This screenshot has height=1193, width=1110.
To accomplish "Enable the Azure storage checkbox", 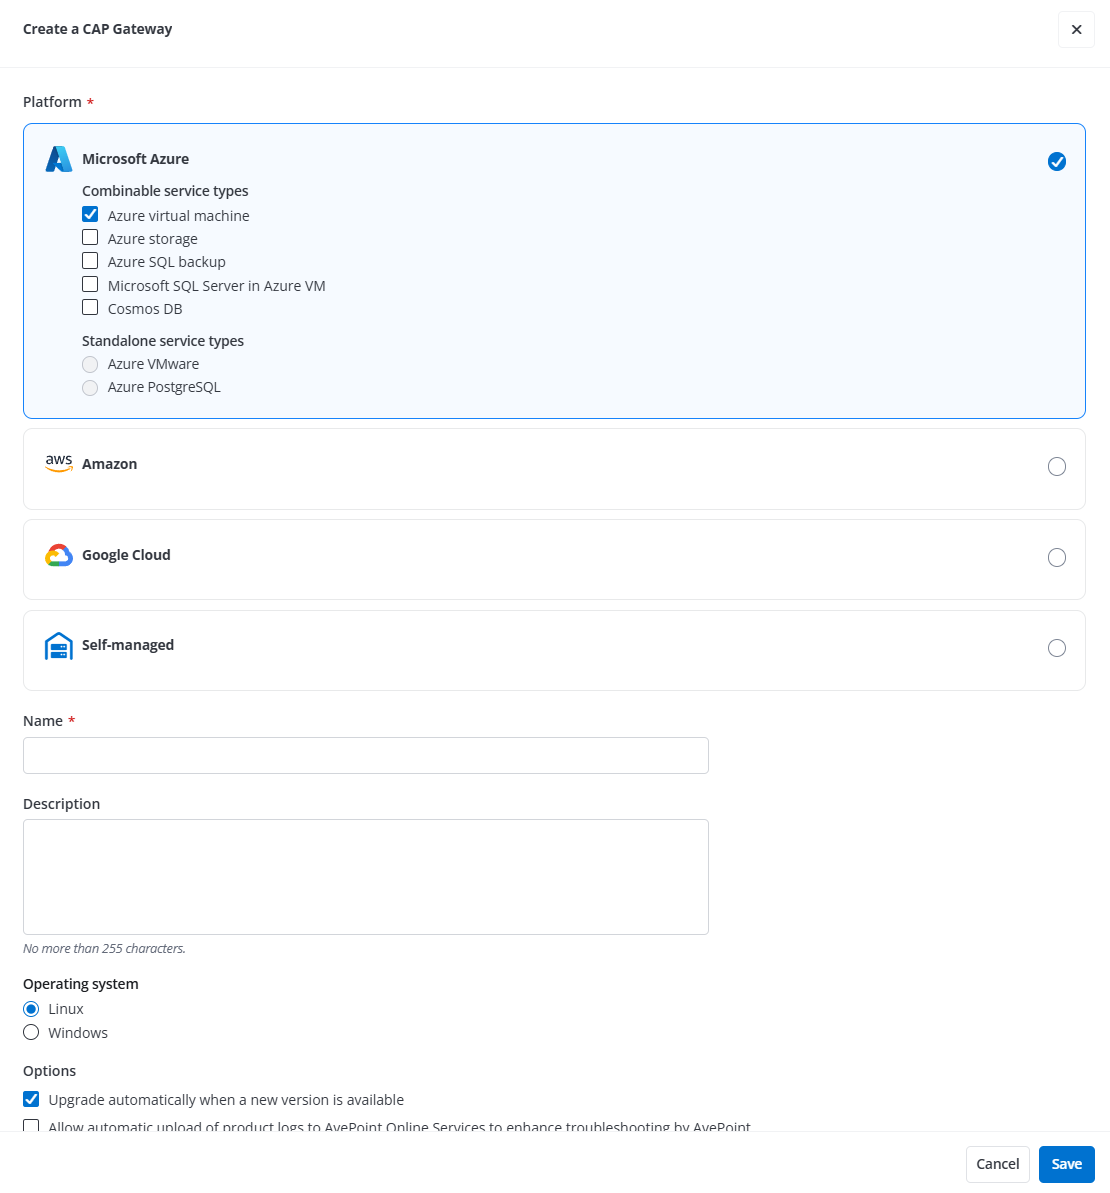I will (x=90, y=237).
